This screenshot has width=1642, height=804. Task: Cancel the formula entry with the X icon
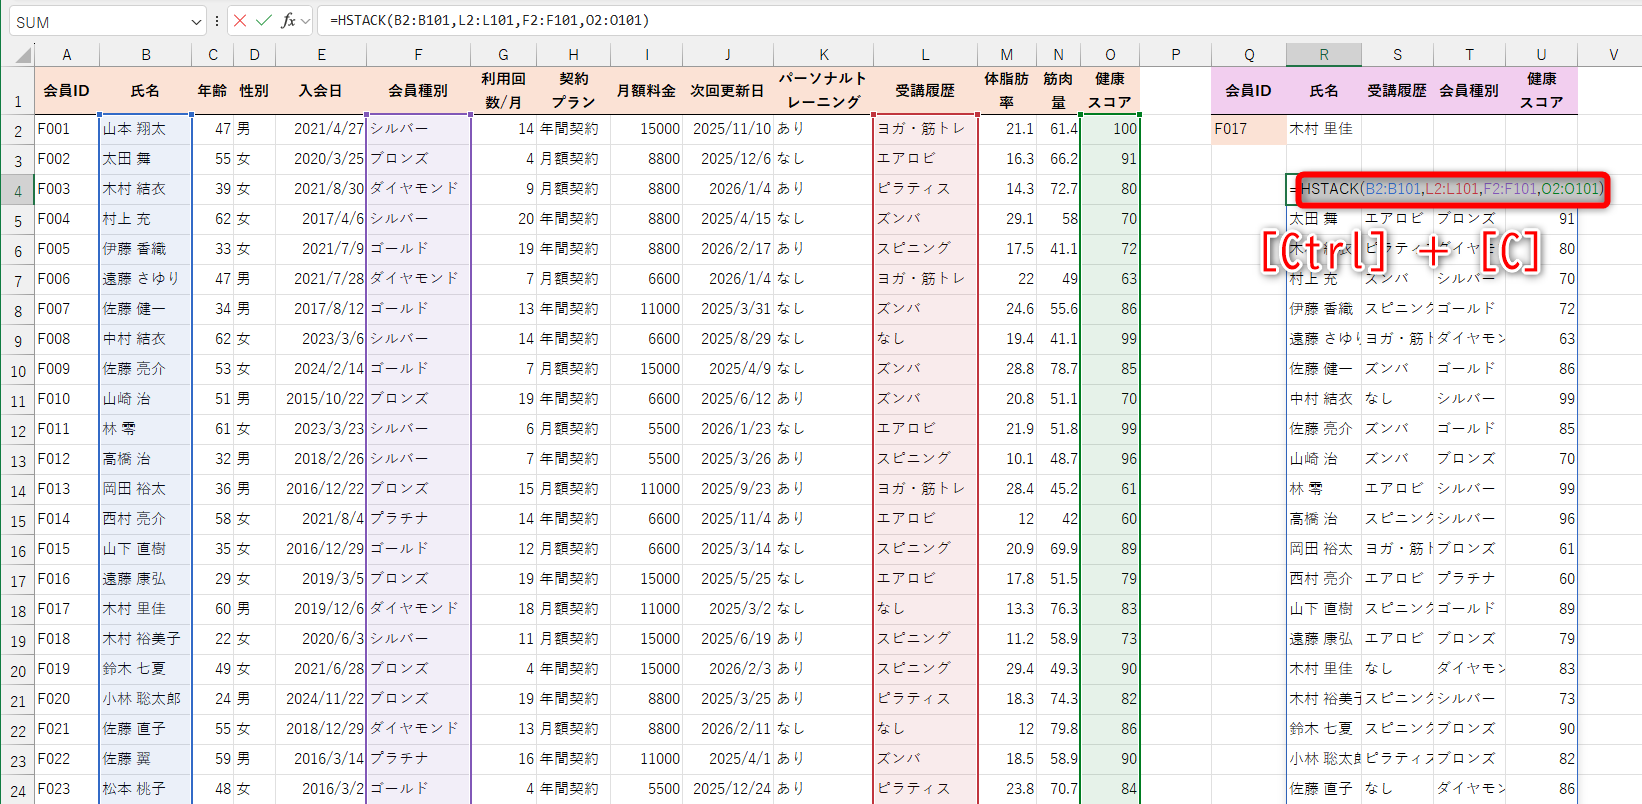[240, 20]
